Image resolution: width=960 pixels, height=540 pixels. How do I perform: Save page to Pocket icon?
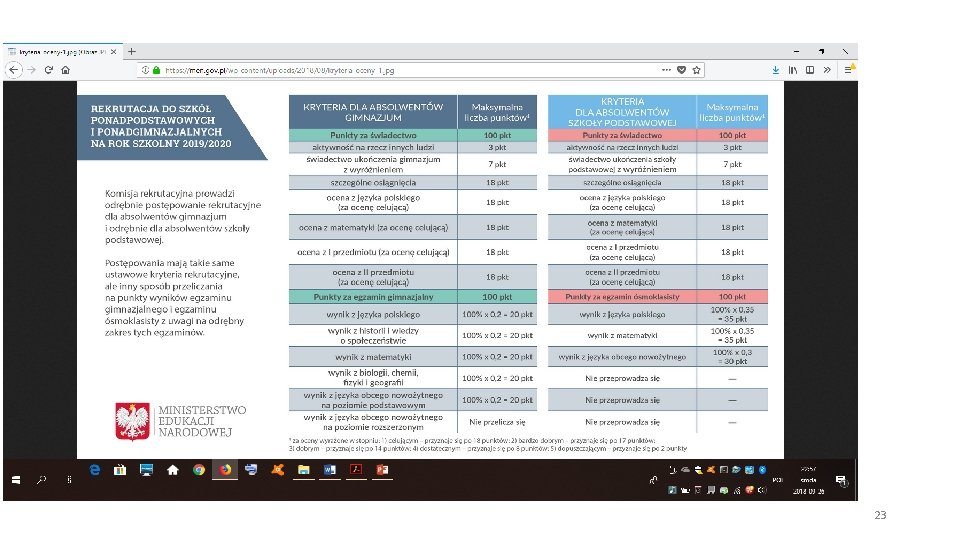(x=681, y=70)
